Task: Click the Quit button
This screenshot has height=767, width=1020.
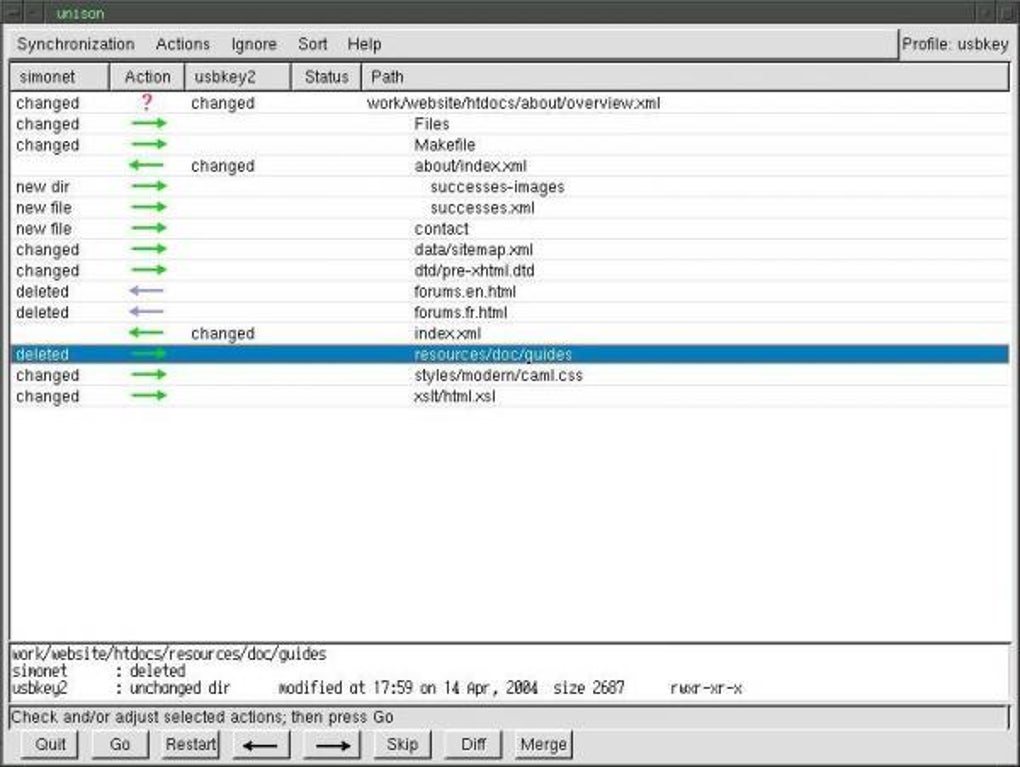Action: click(49, 744)
